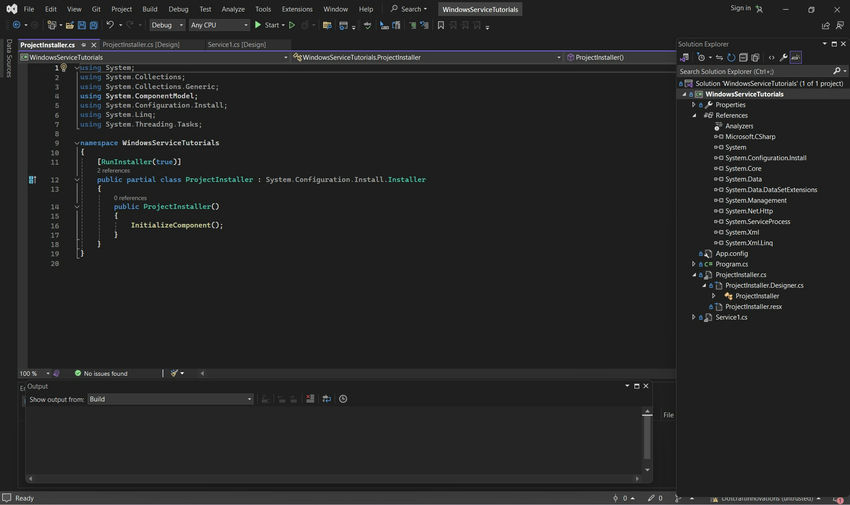Click the Save All toolbar icon

93,25
